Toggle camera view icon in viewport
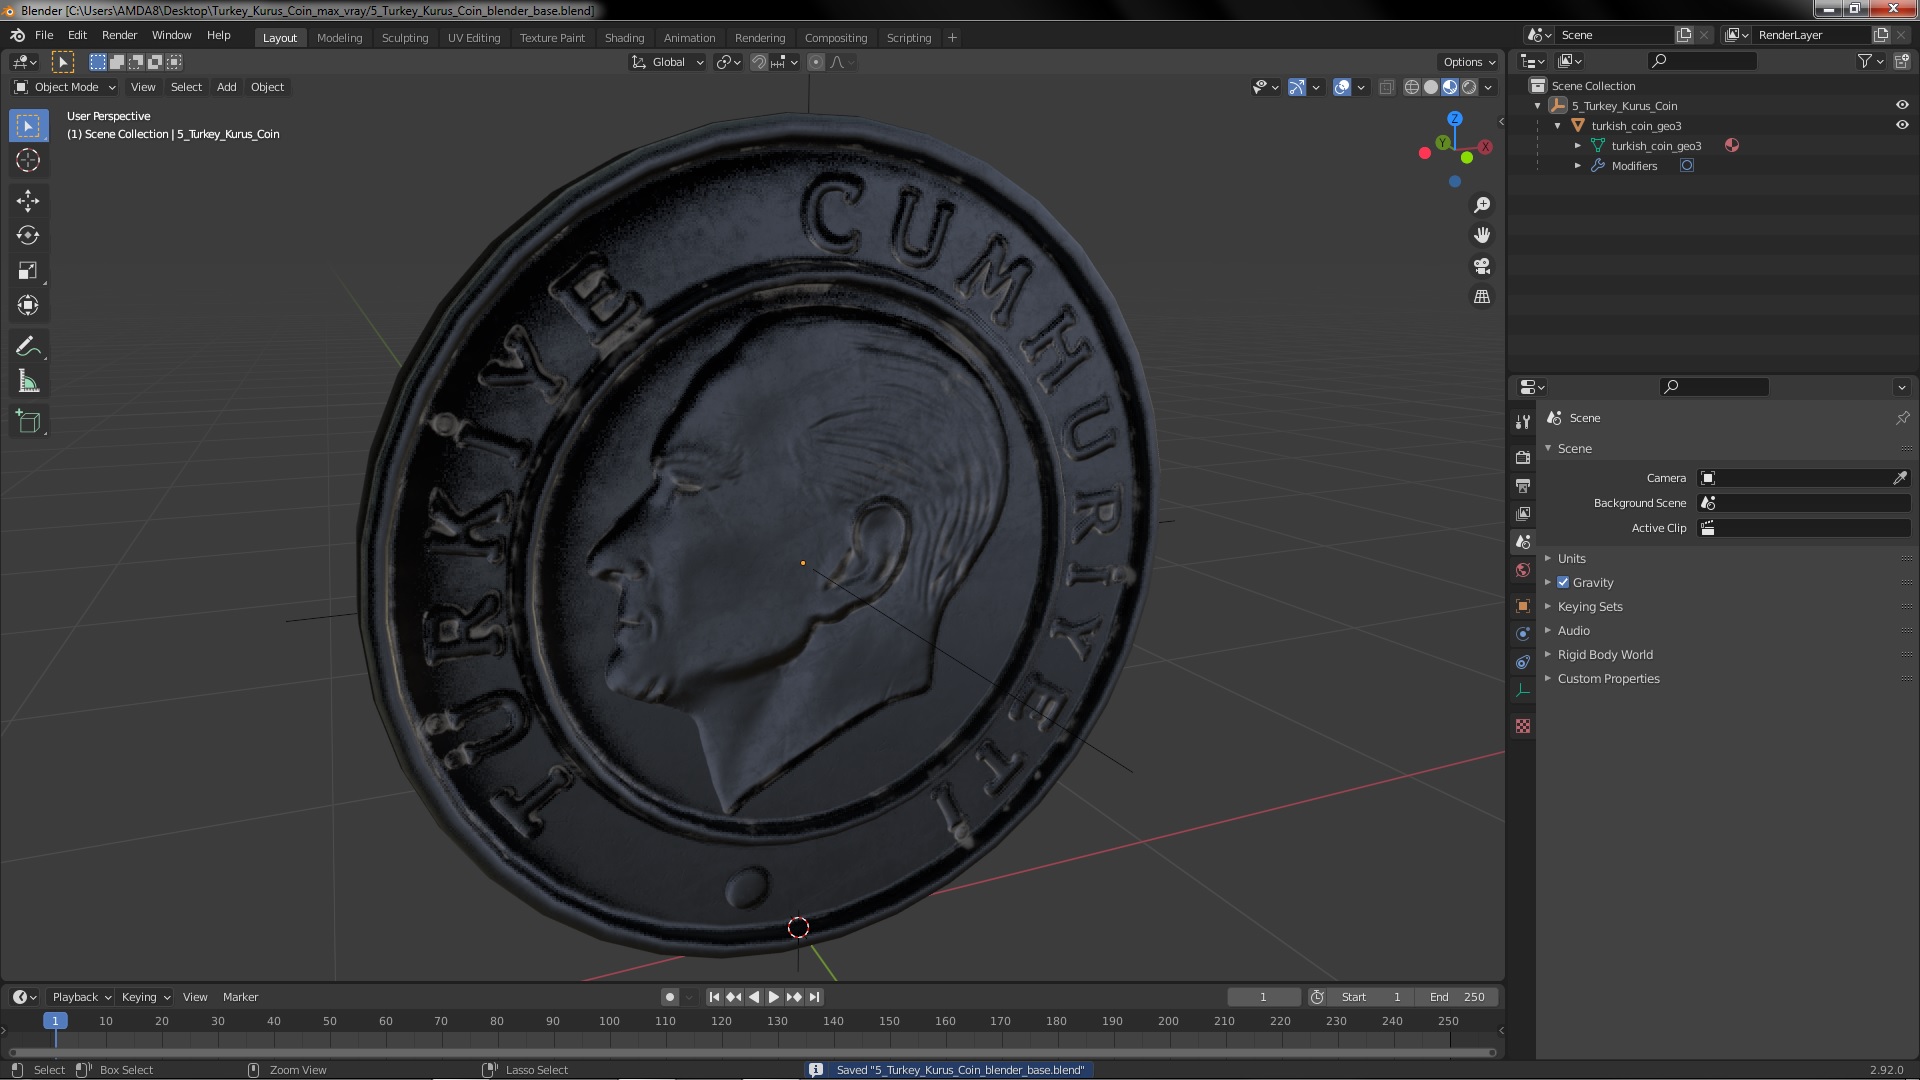Screen dimensions: 1920x1080 [x=1482, y=266]
